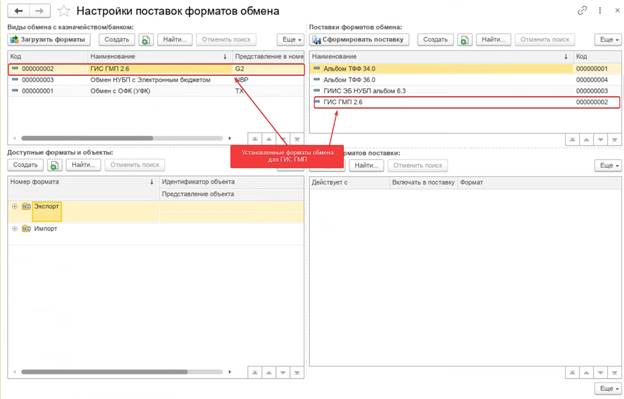This screenshot has width=624, height=399.
Task: Click the Идентификатор объекта column header
Action: click(232, 182)
